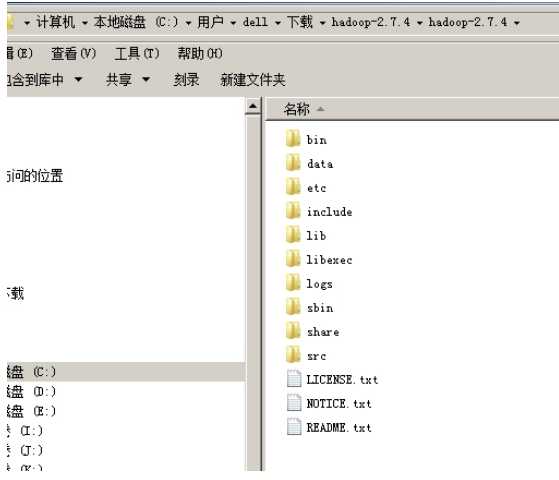Open the 工具(T) menu

pyautogui.click(x=137, y=54)
